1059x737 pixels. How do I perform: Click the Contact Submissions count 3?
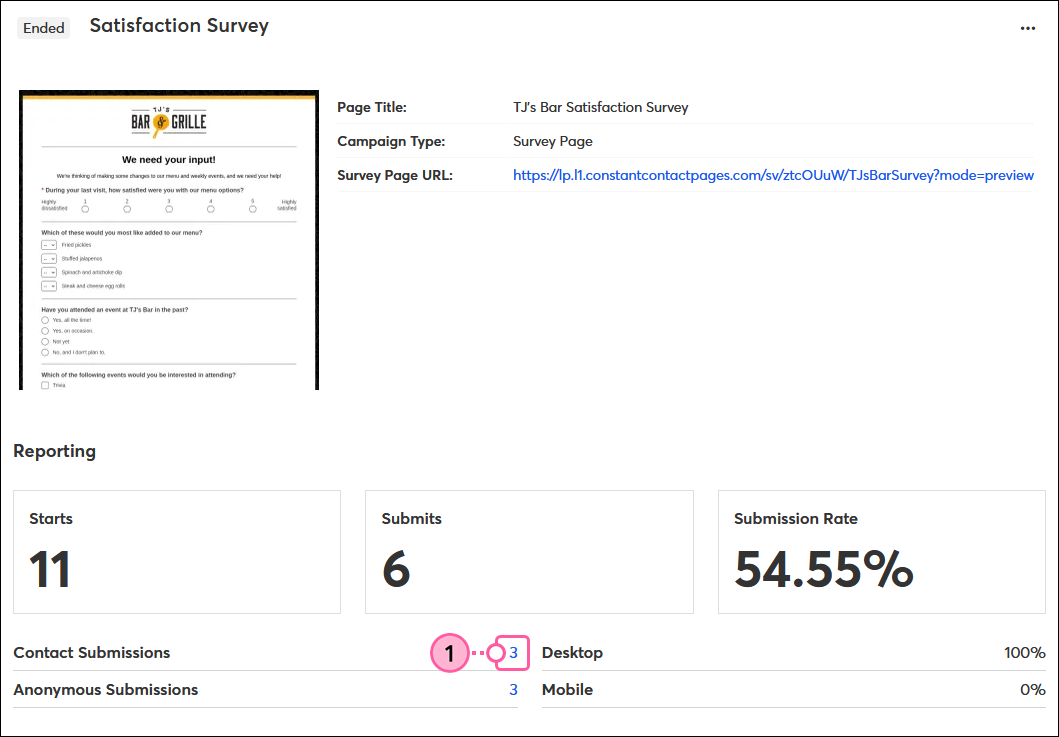coord(513,653)
